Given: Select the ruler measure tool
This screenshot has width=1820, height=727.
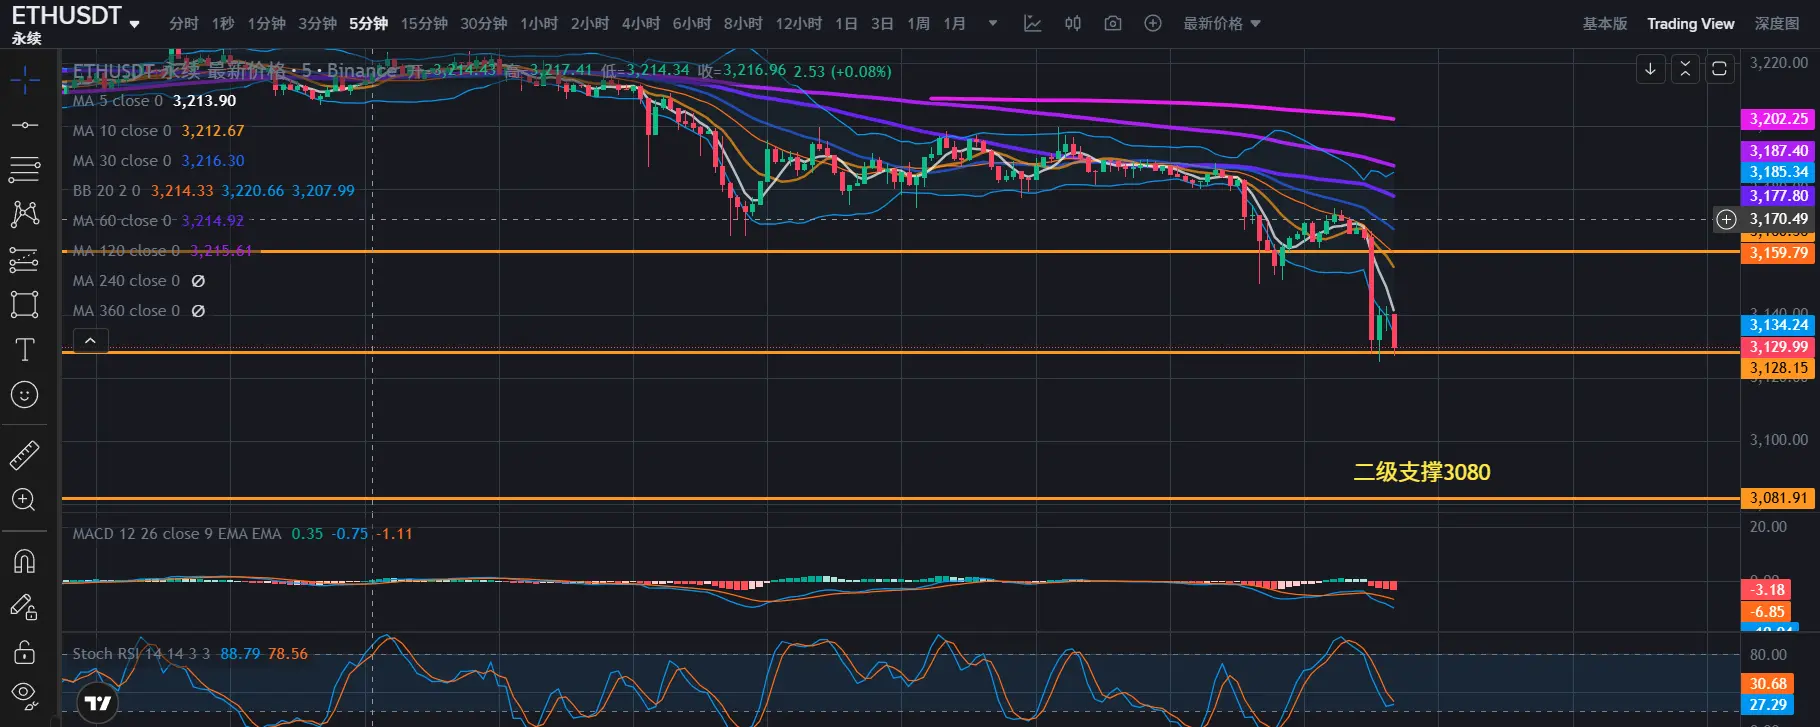Looking at the screenshot, I should point(25,455).
